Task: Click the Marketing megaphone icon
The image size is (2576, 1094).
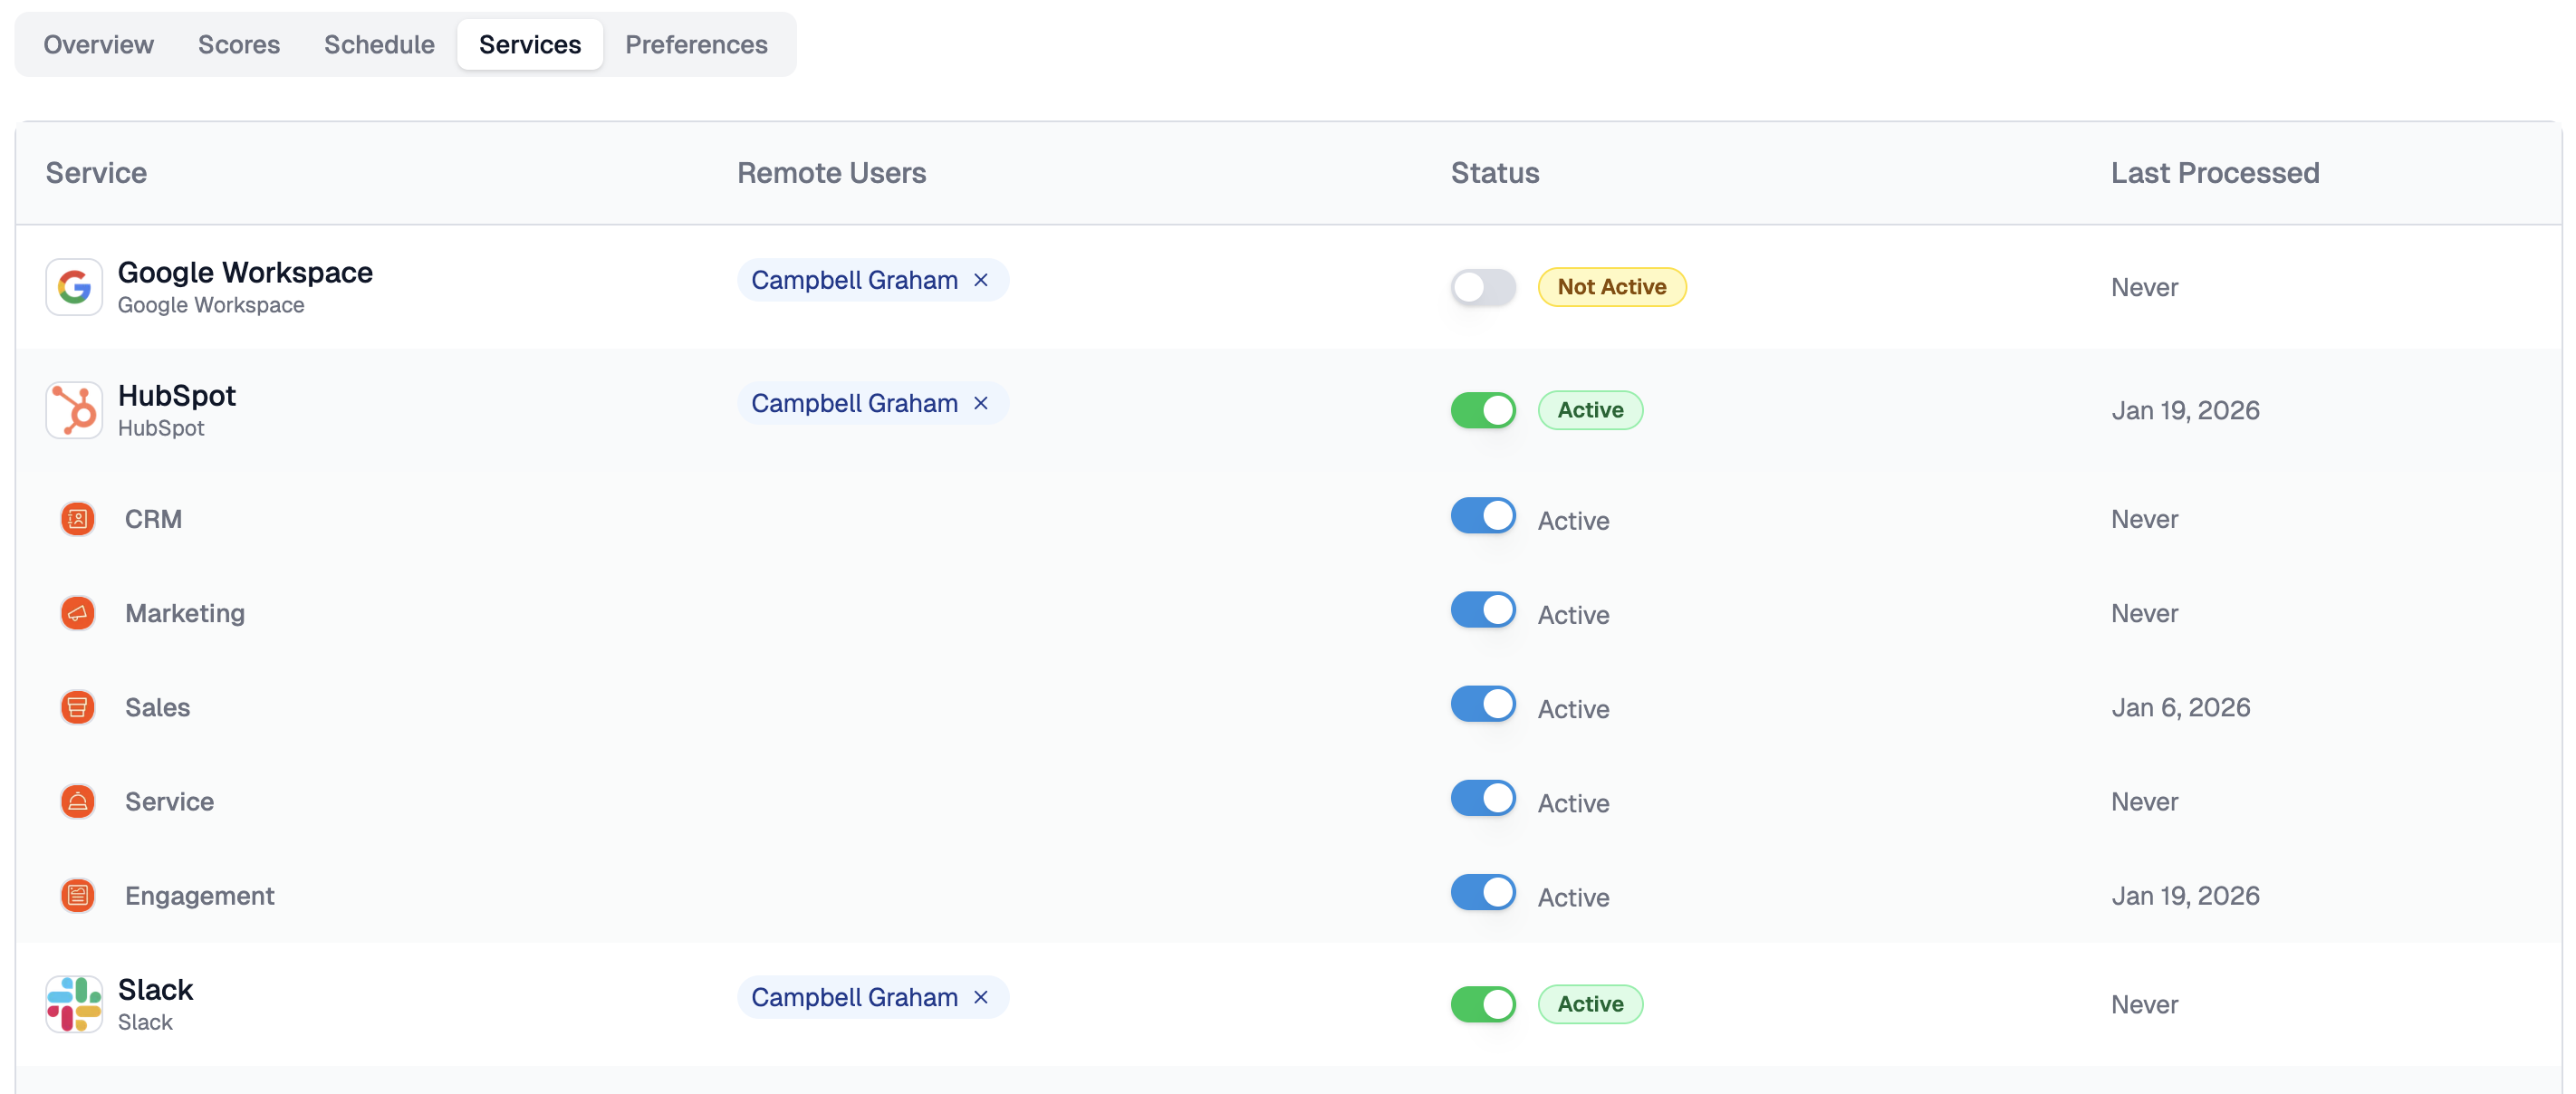Action: (x=78, y=613)
